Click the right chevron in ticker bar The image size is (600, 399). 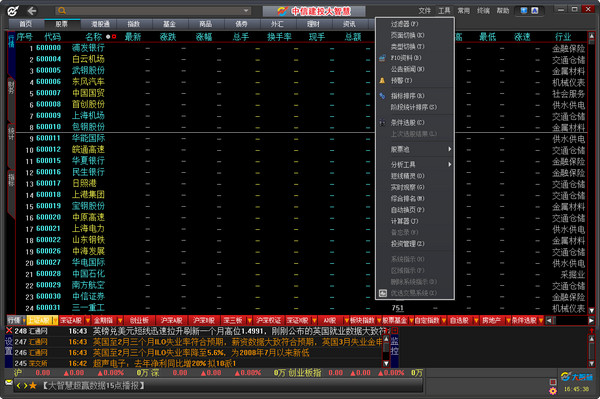tap(25, 386)
